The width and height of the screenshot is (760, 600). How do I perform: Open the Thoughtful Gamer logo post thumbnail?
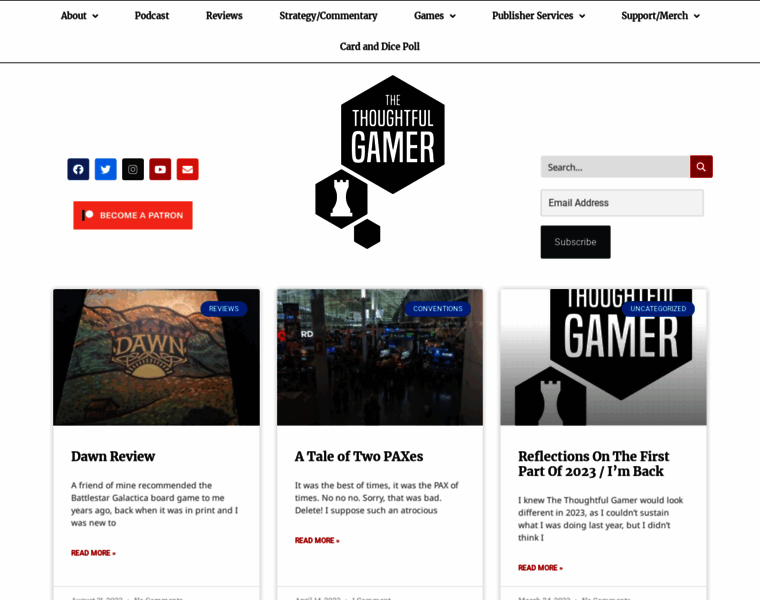pos(603,357)
